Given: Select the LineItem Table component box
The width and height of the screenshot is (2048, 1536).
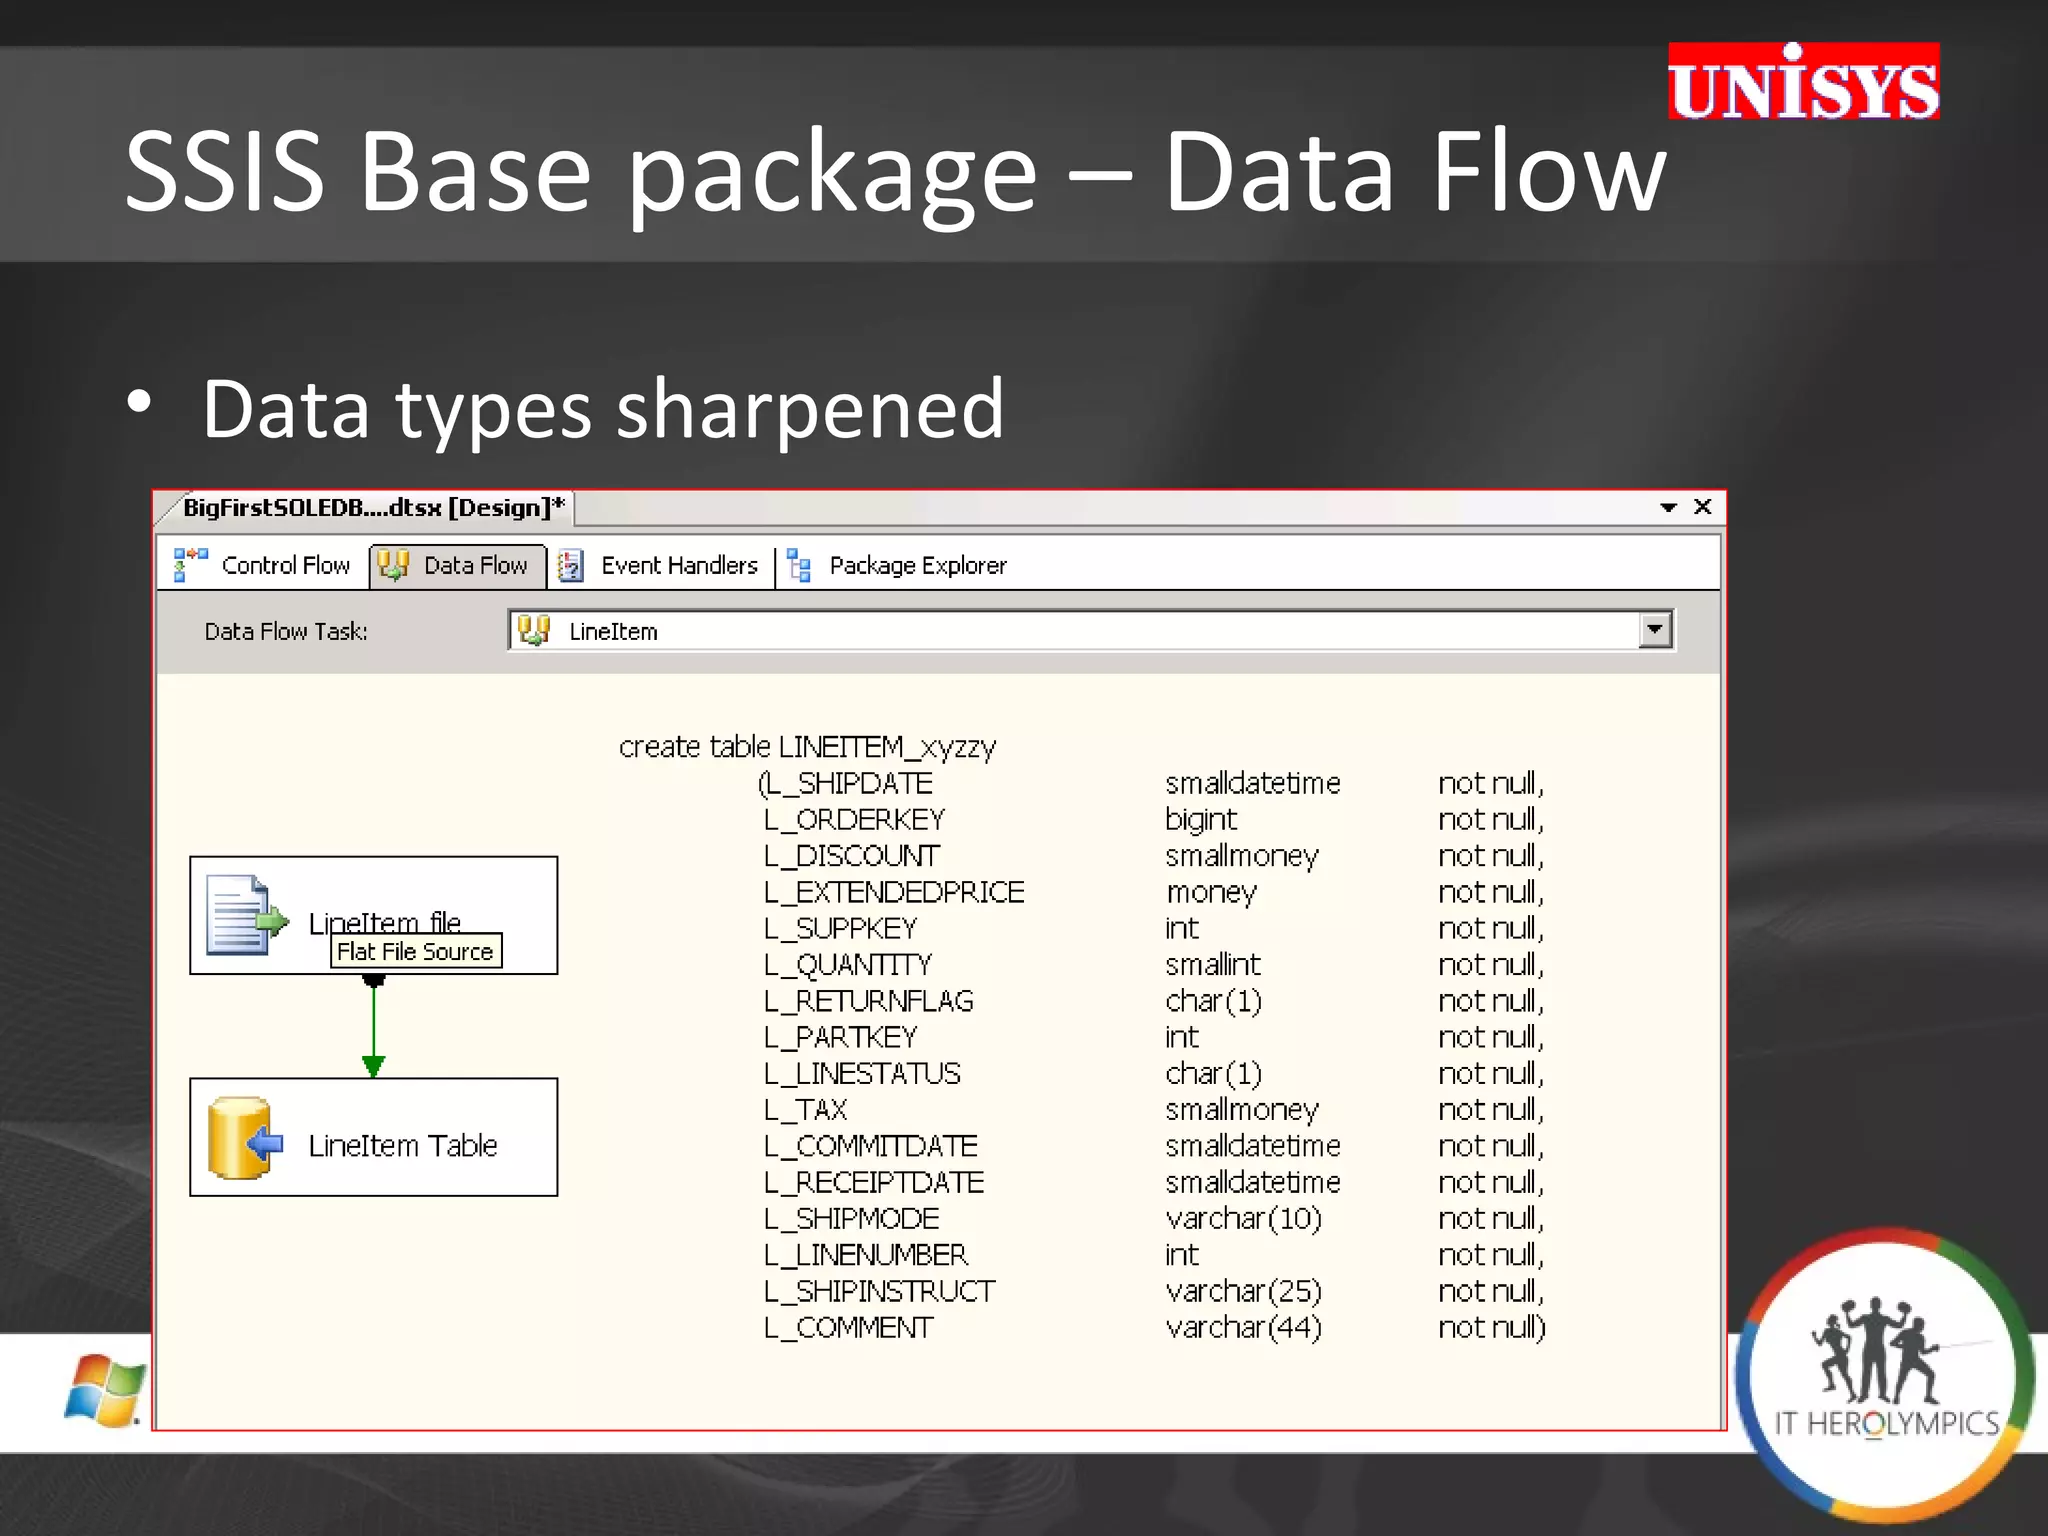Looking at the screenshot, I should pyautogui.click(x=373, y=1137).
